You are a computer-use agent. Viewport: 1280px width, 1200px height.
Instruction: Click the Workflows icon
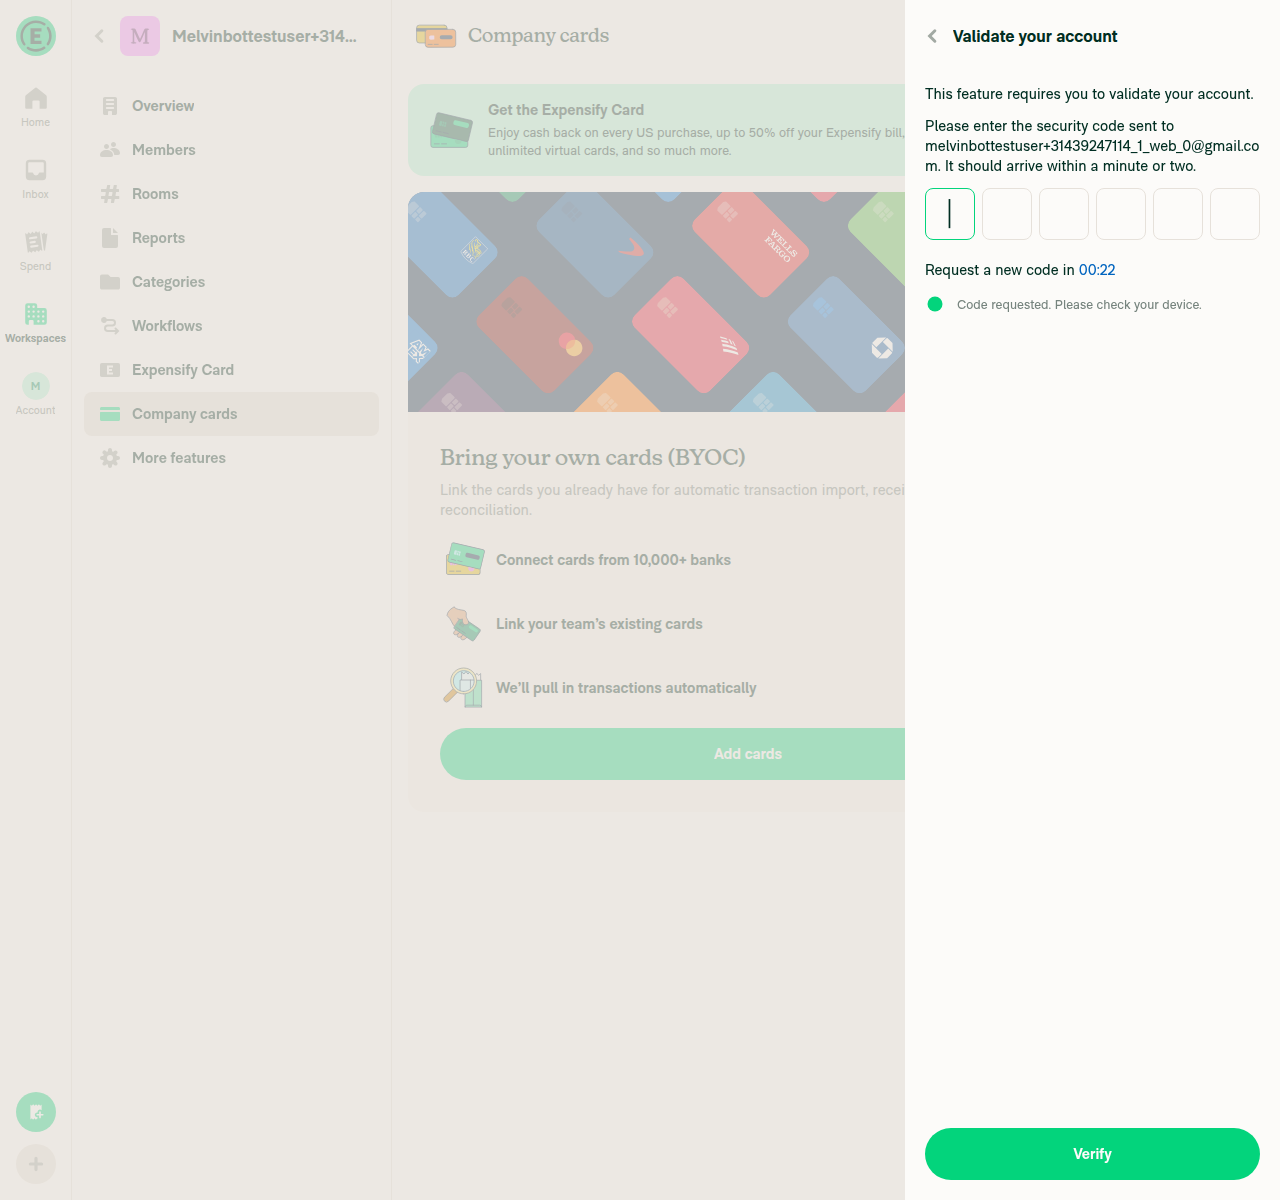[110, 326]
